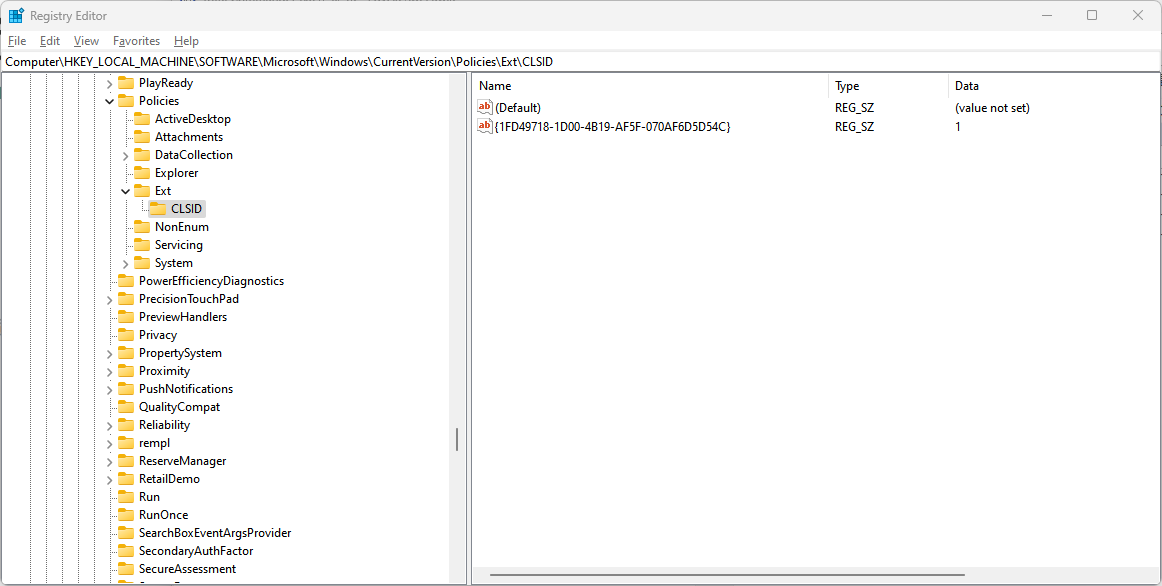Select the SearchBoxEventArgsProvider folder icon
The height and width of the screenshot is (586, 1162).
[x=126, y=533]
